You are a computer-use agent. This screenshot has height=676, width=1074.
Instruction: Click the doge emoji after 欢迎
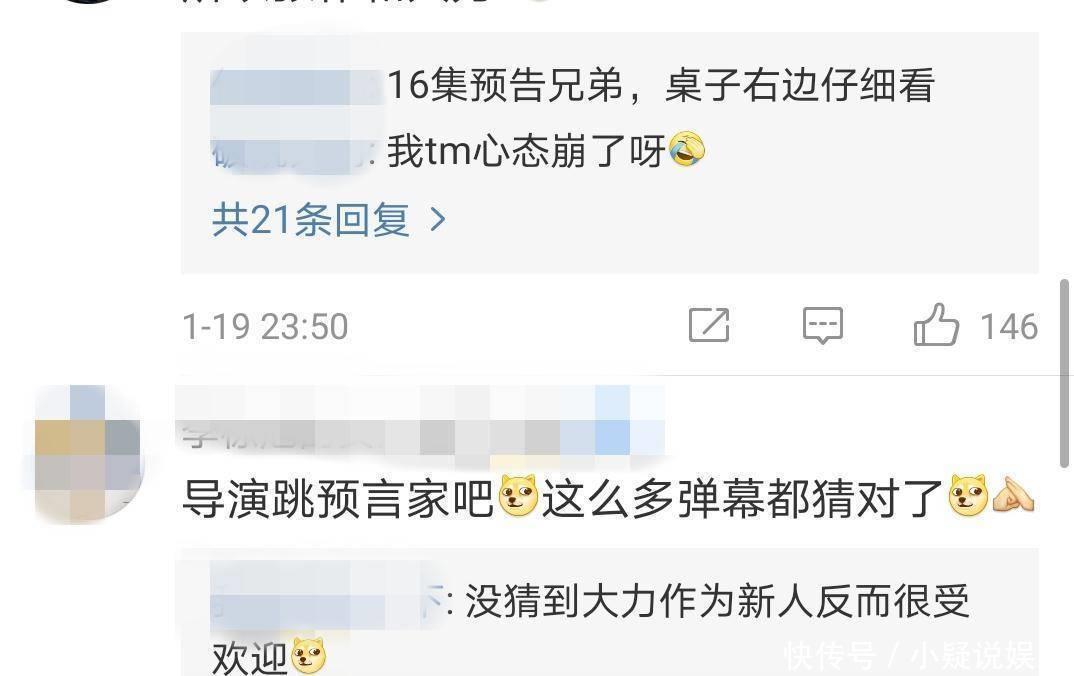tap(308, 656)
